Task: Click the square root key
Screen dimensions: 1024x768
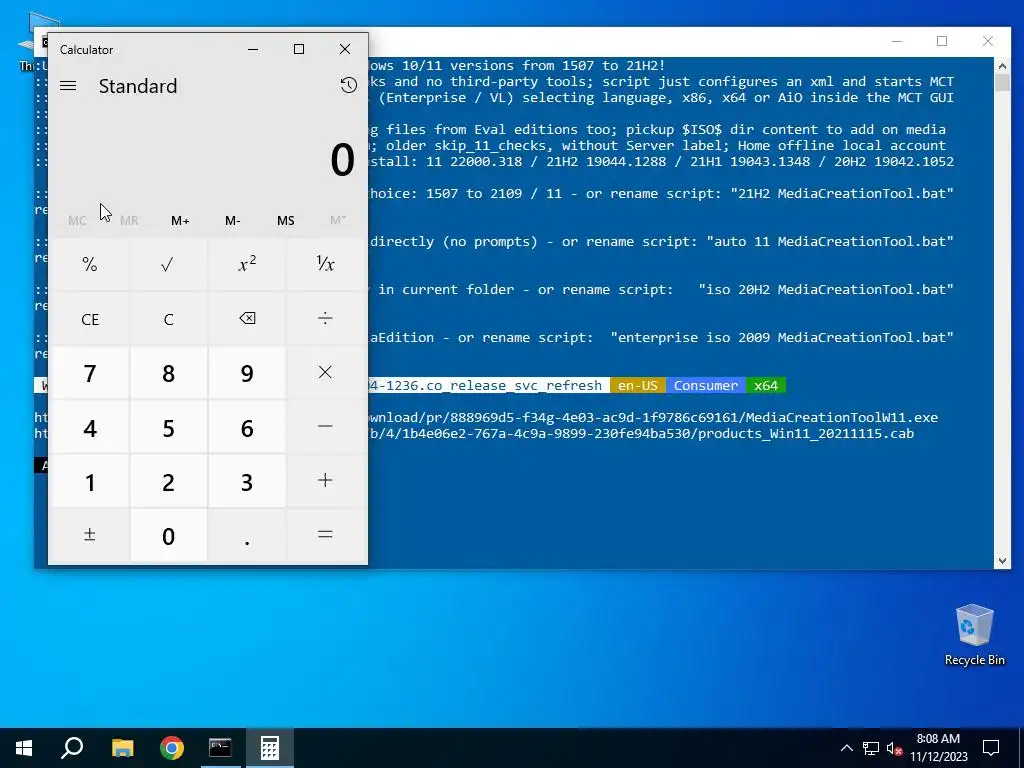Action: (x=168, y=264)
